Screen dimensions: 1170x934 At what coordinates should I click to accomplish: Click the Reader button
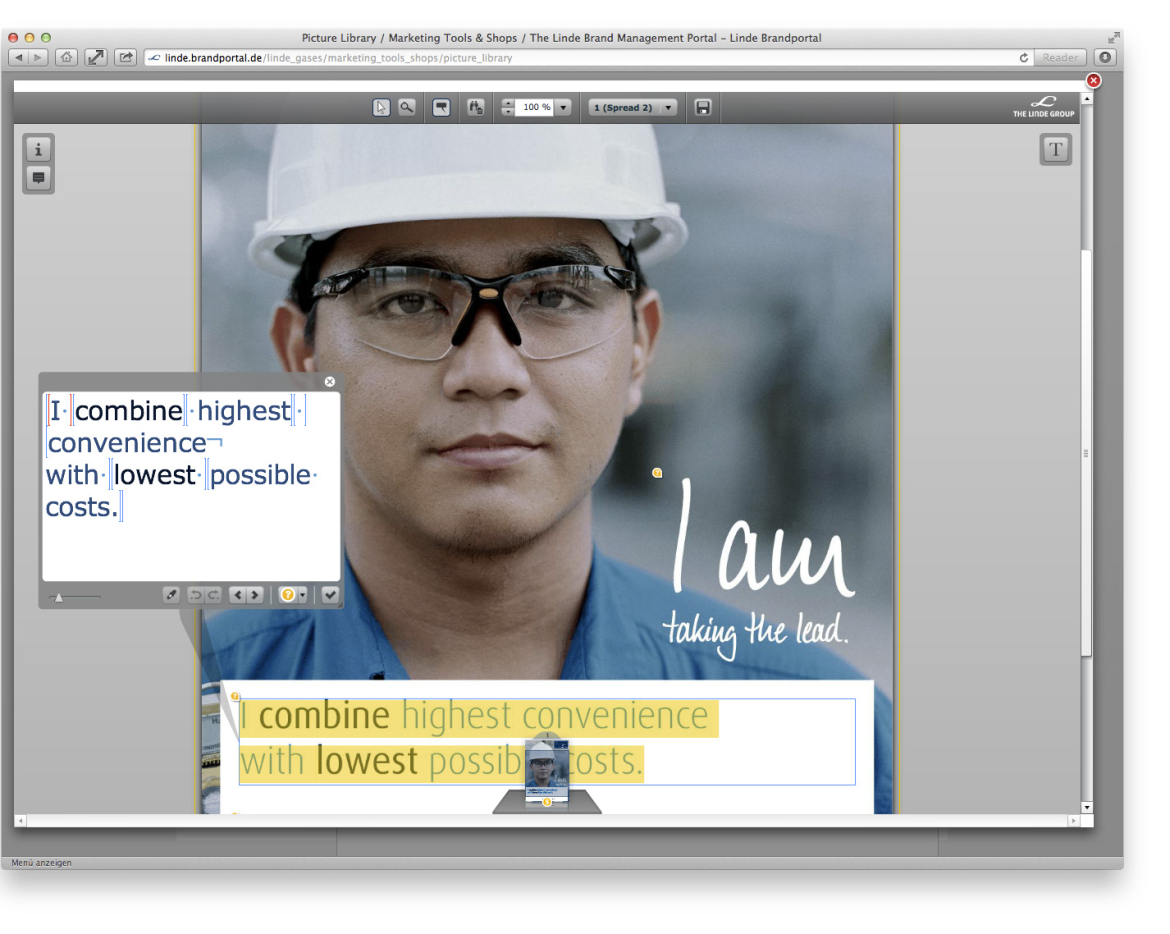tap(1060, 57)
